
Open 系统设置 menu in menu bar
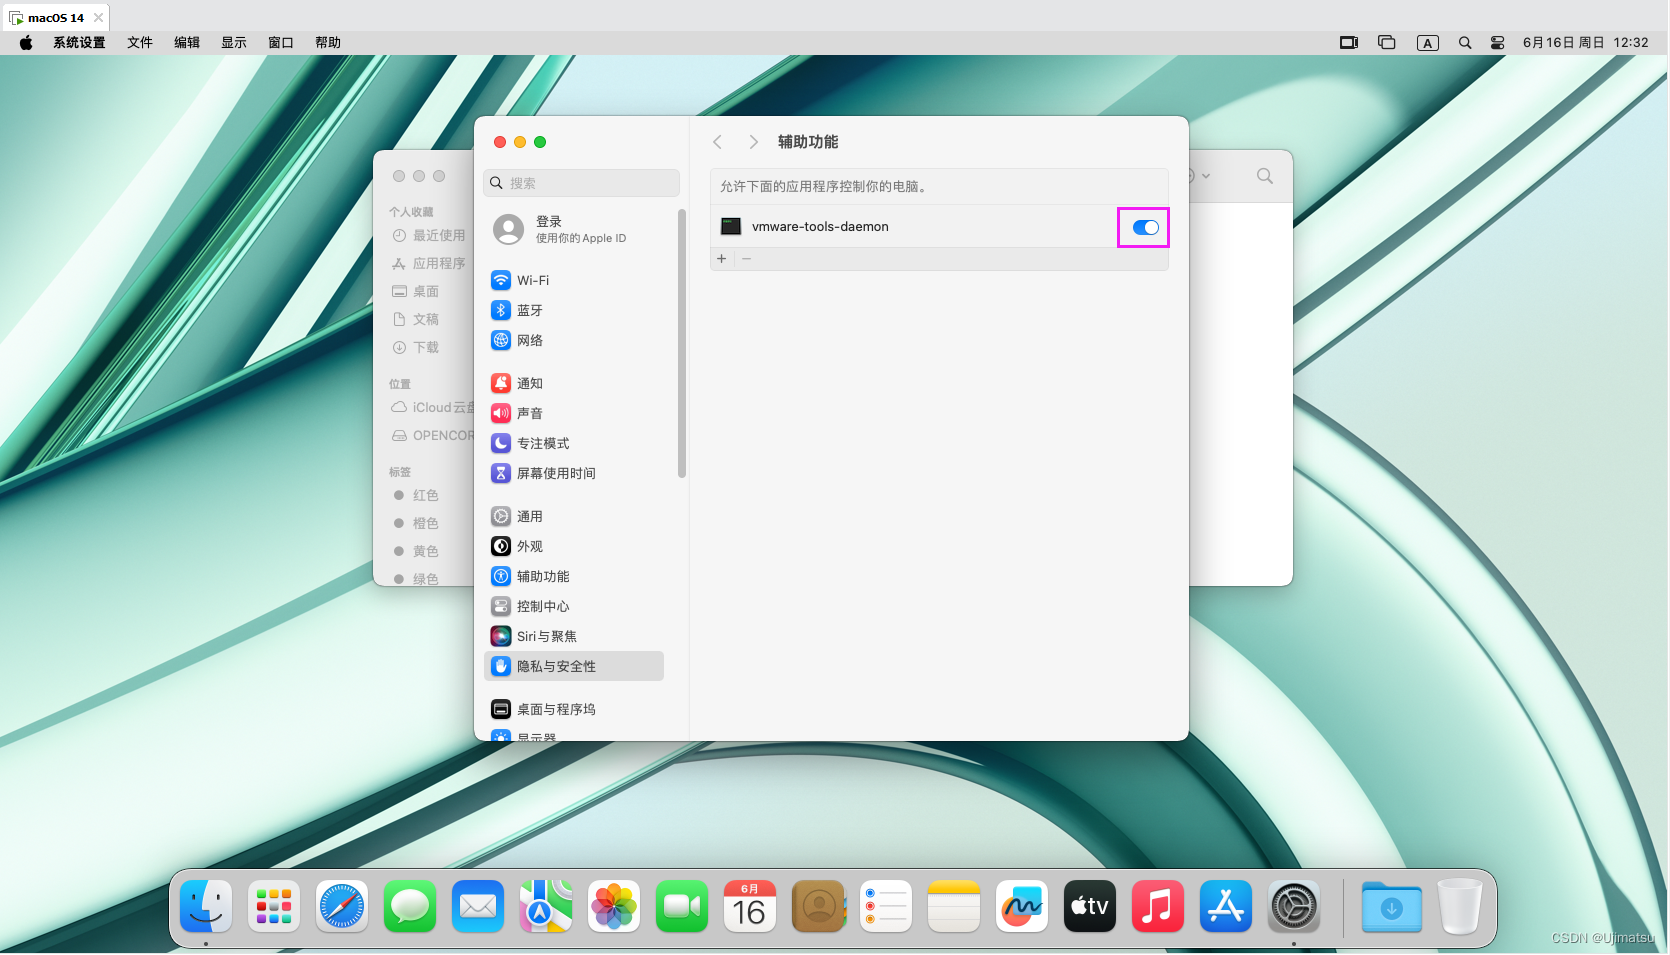[79, 42]
